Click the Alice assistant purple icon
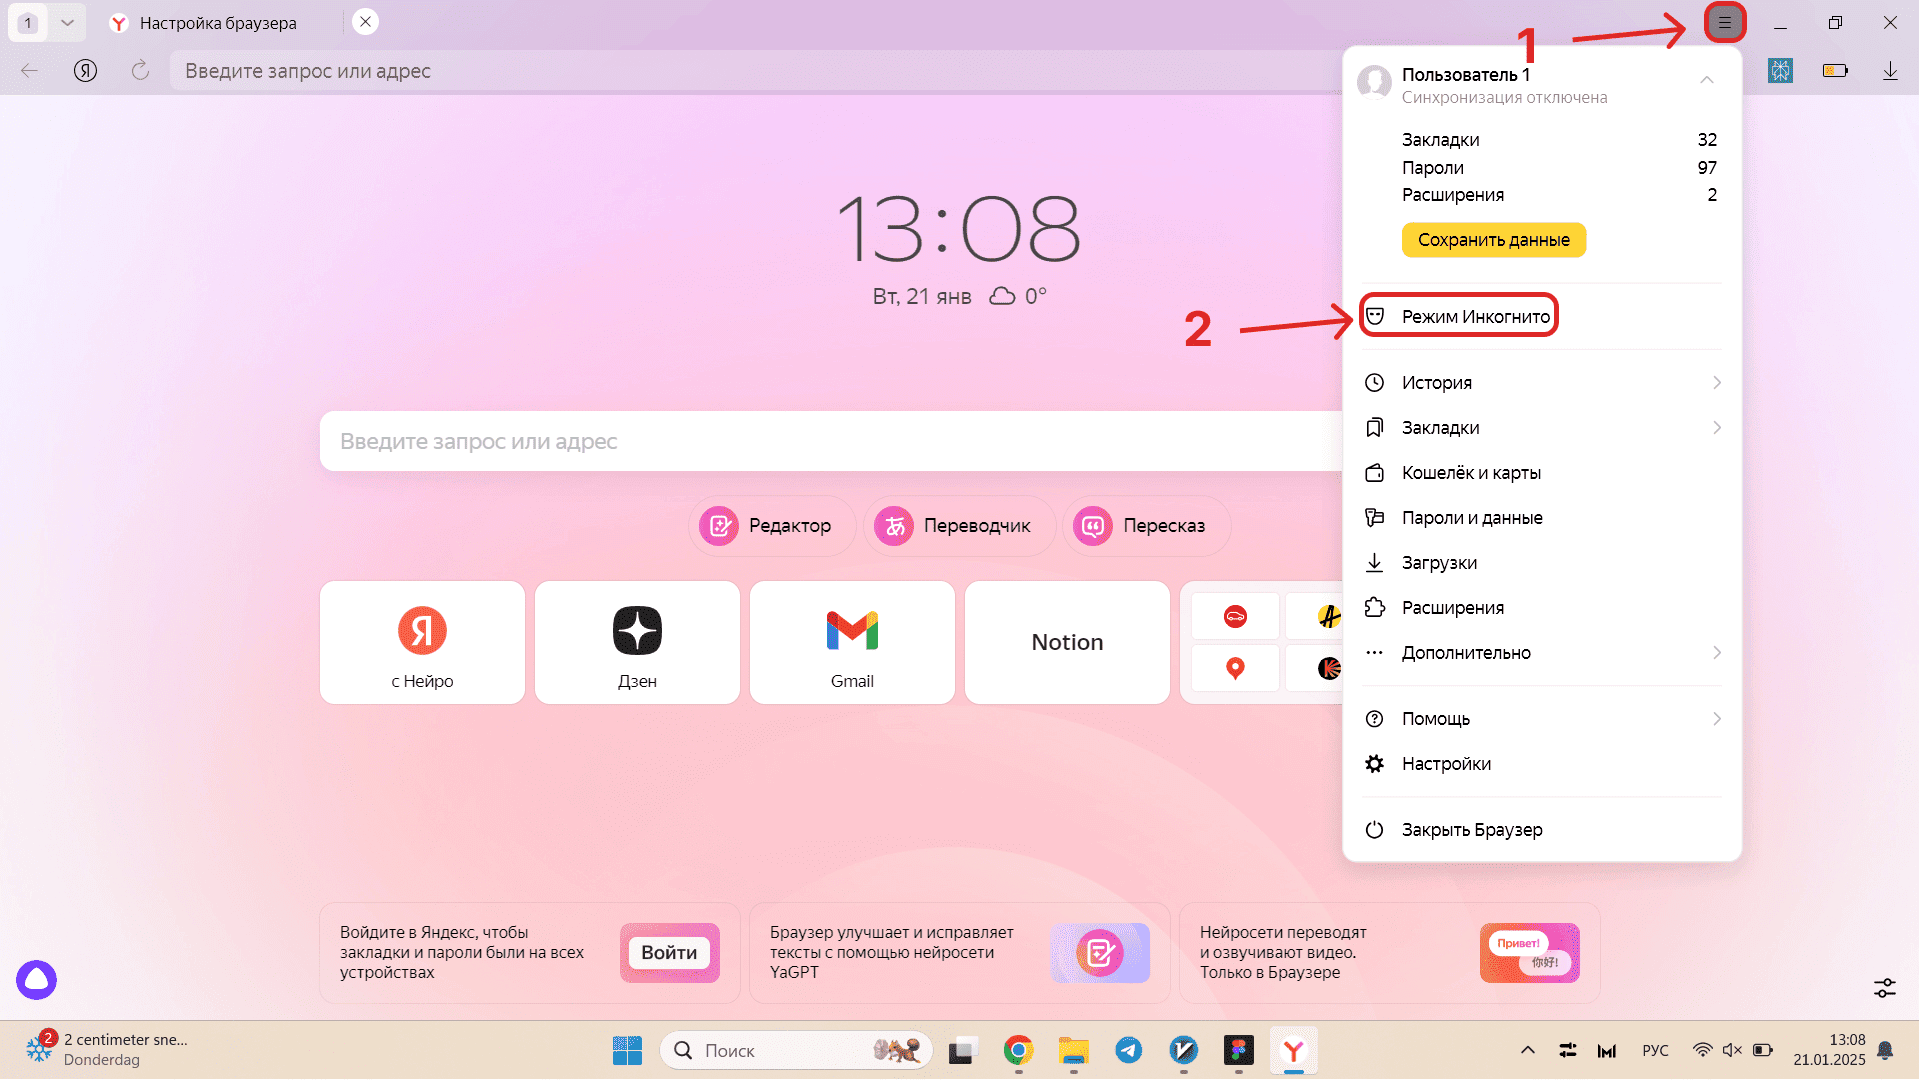Image resolution: width=1919 pixels, height=1080 pixels. point(37,980)
